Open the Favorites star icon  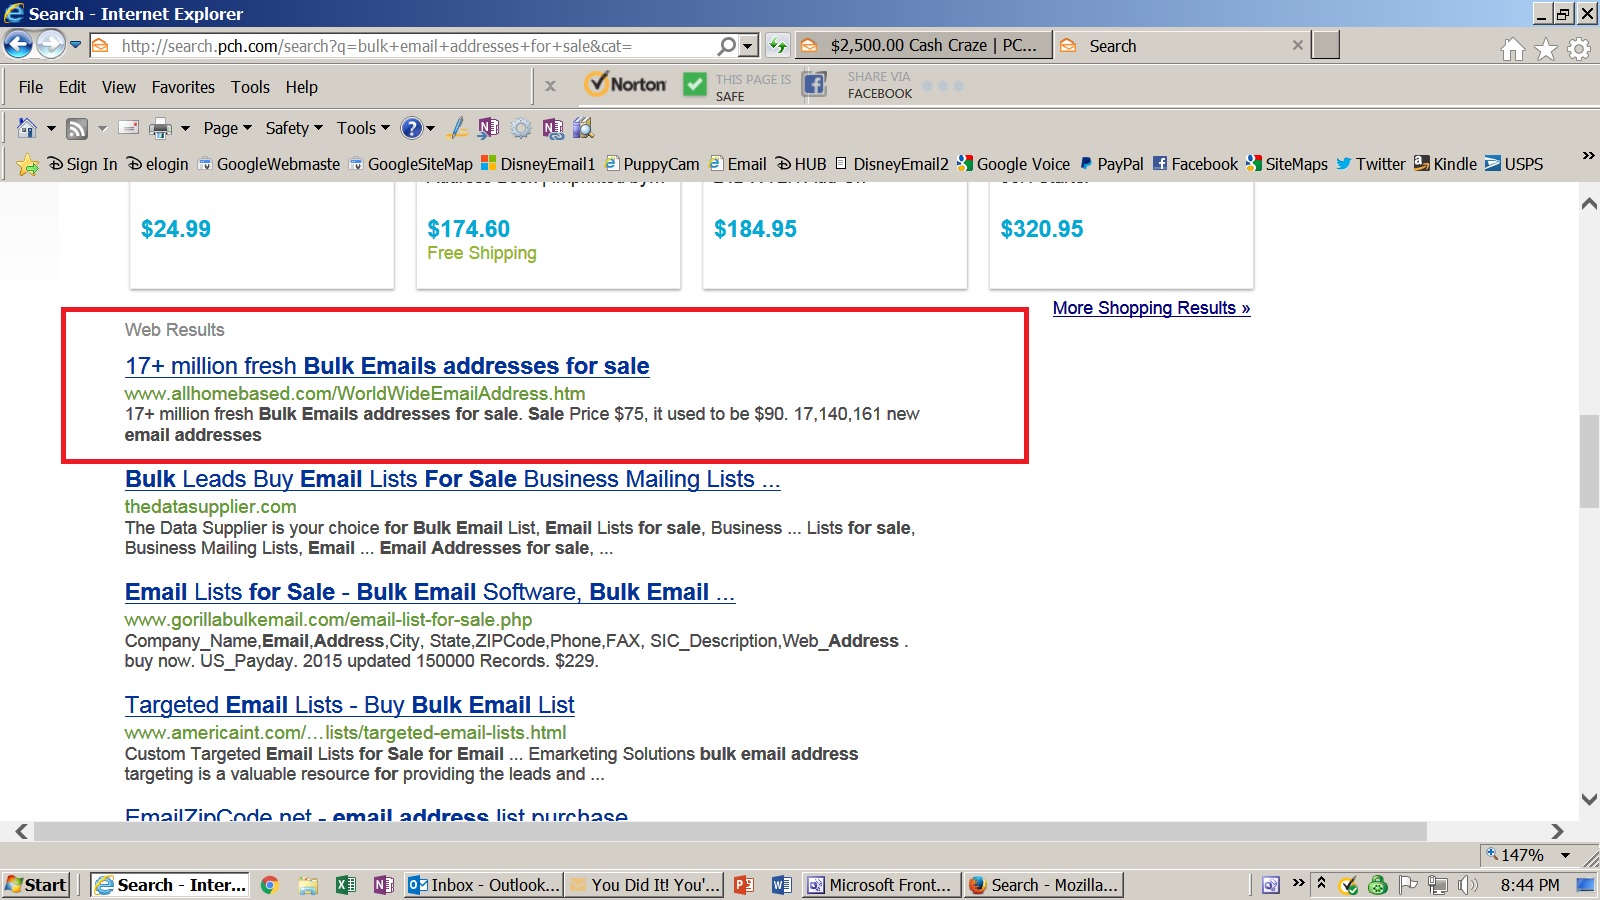[x=1546, y=49]
